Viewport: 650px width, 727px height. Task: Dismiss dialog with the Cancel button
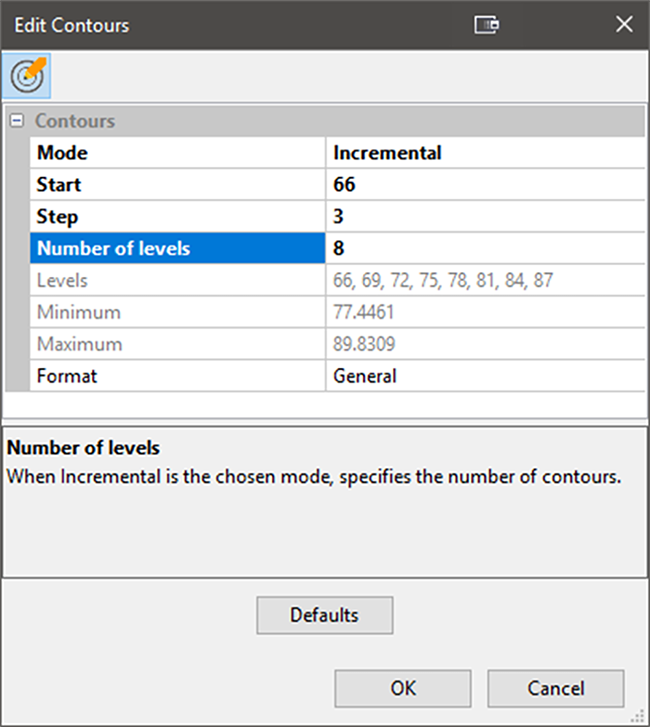(x=555, y=688)
